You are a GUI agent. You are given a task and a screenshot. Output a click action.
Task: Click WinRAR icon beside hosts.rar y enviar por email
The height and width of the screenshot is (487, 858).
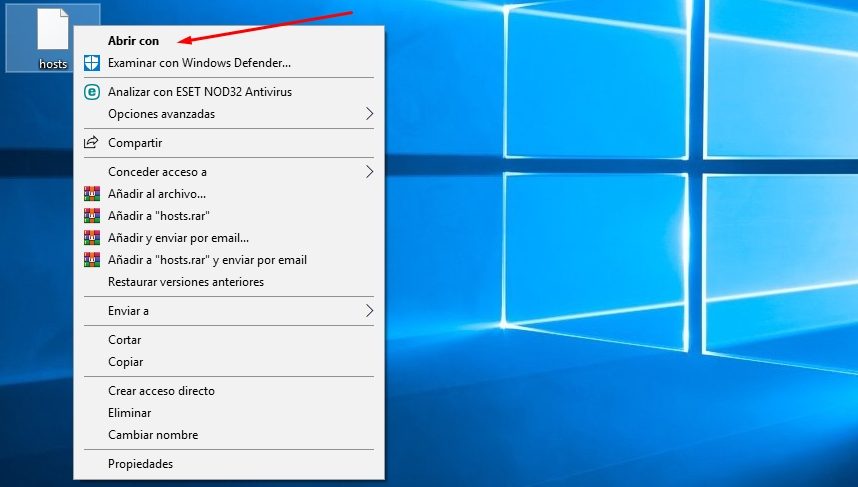click(x=92, y=259)
